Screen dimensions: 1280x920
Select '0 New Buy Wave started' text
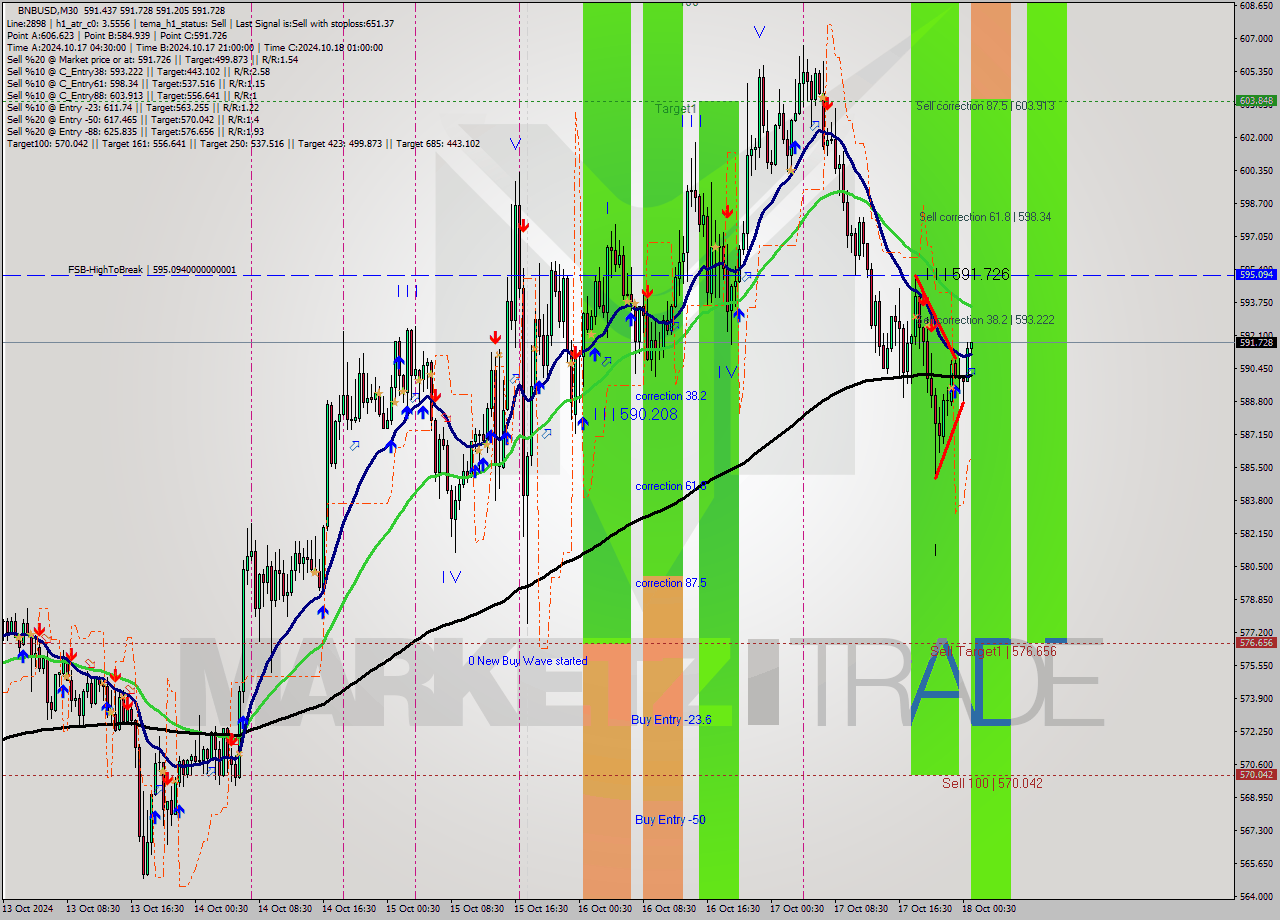528,661
